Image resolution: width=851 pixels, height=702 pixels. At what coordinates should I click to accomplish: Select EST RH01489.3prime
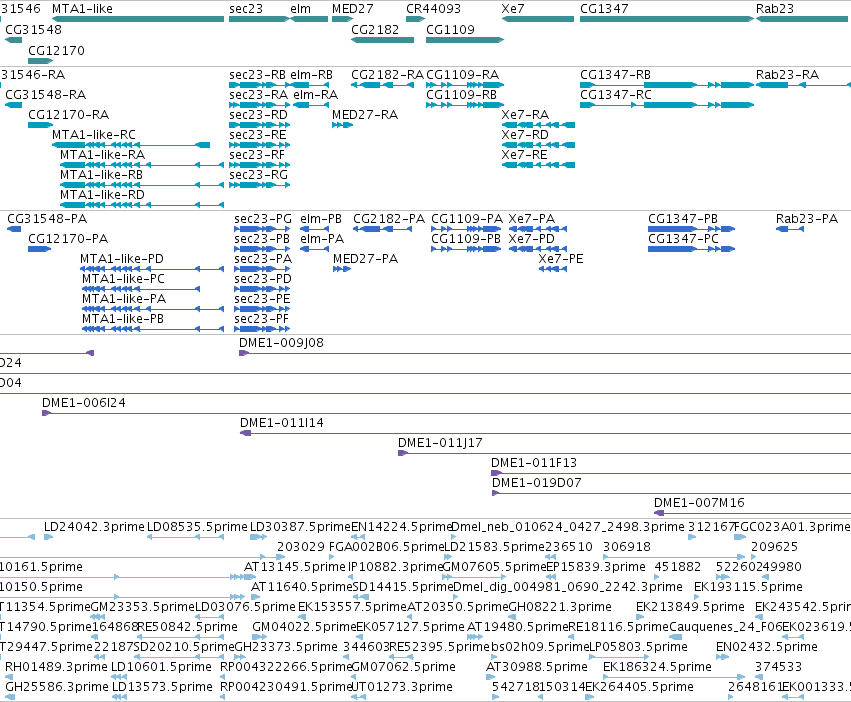(x=9, y=678)
